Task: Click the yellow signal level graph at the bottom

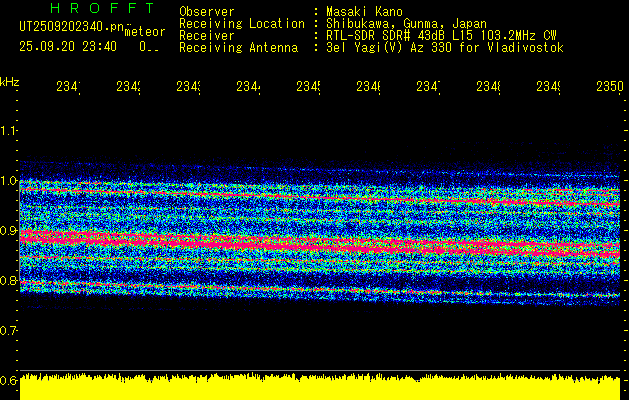Action: point(320,387)
